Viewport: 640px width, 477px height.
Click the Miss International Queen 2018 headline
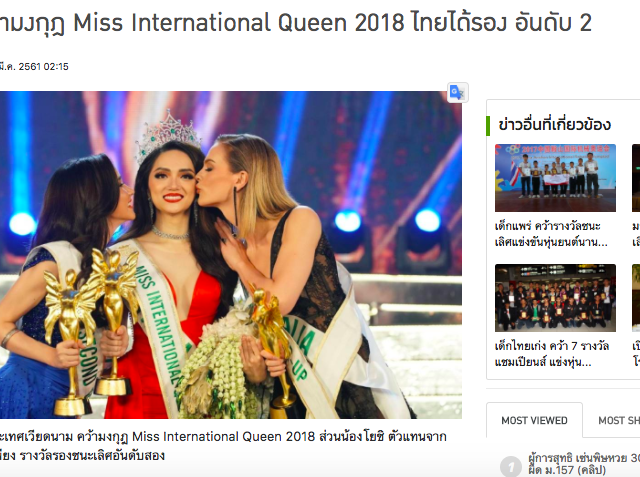pos(296,22)
